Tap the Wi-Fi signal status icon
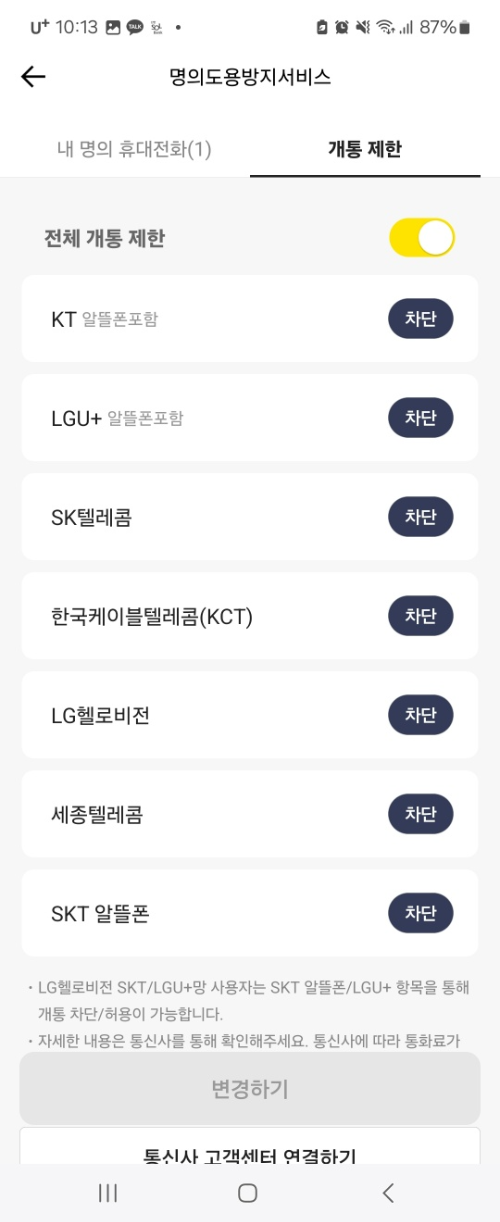The width and height of the screenshot is (500, 1222). [385, 28]
